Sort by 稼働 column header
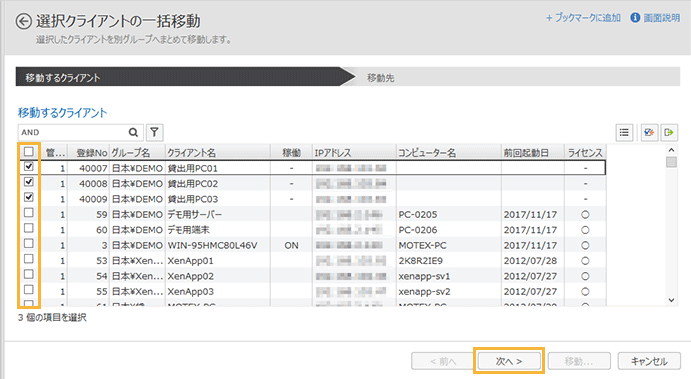 291,152
